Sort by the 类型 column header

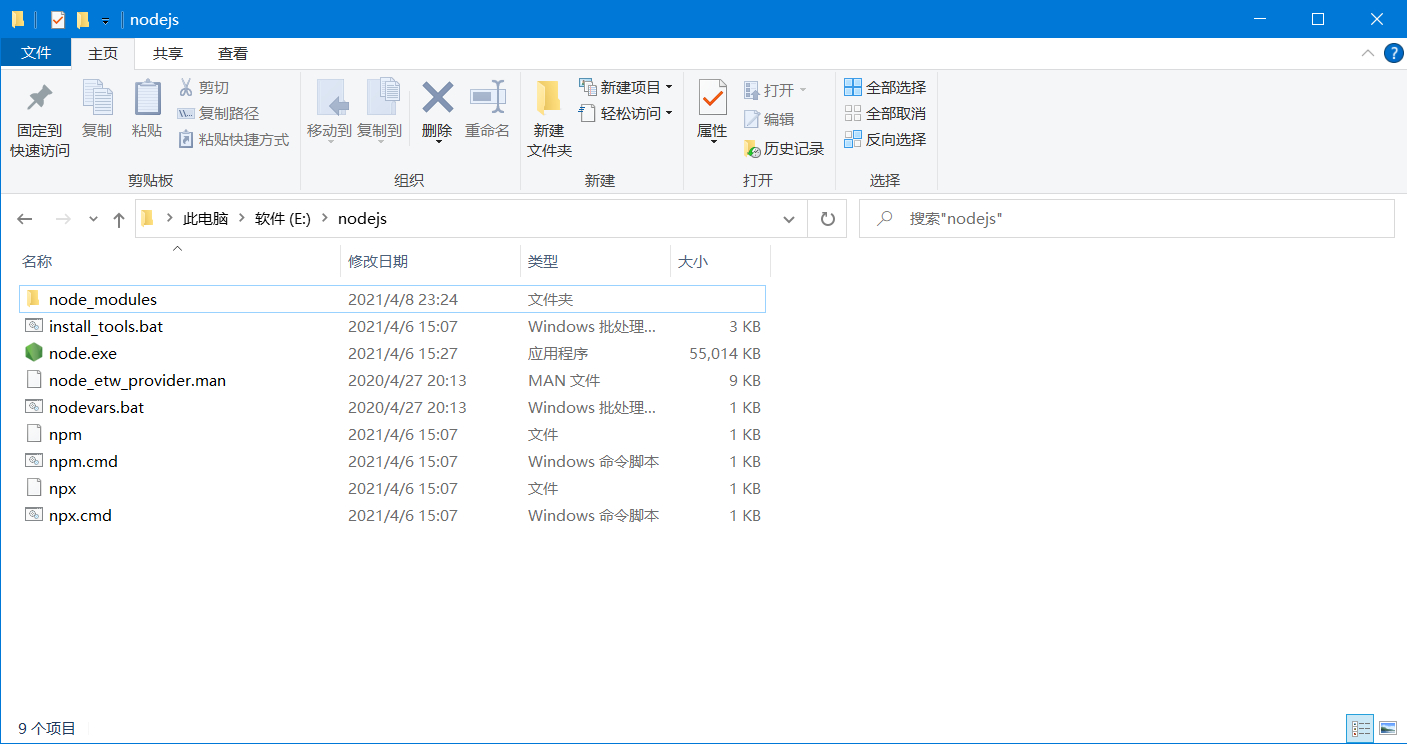[x=595, y=262]
